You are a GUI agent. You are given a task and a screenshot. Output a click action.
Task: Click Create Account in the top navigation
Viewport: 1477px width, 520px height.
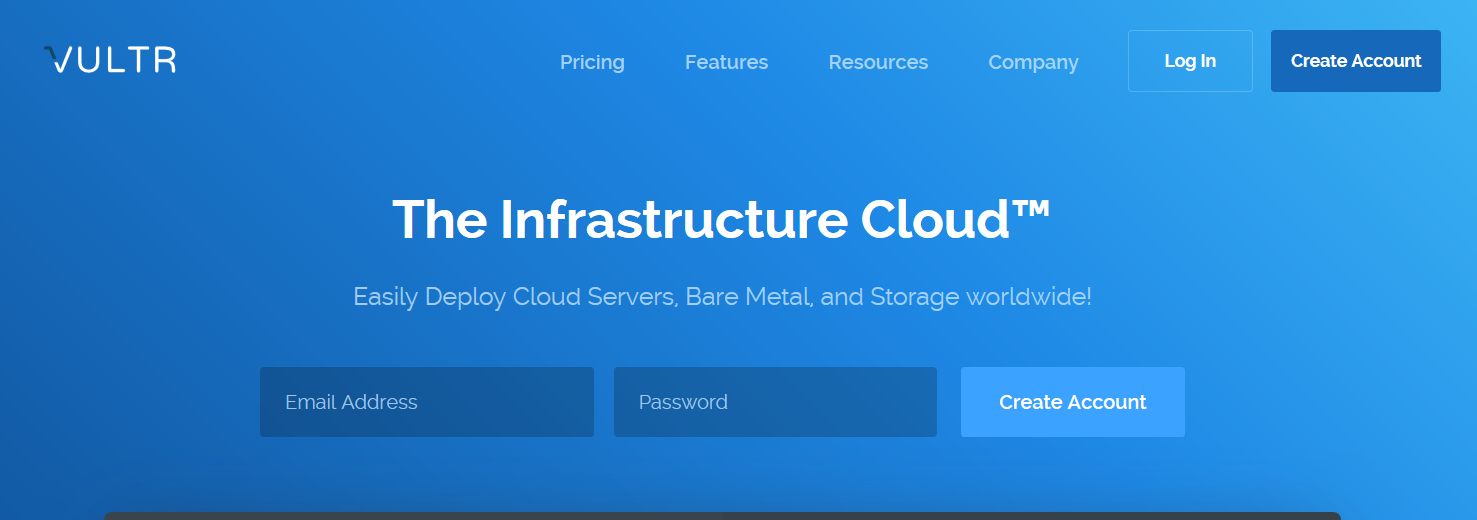1355,61
